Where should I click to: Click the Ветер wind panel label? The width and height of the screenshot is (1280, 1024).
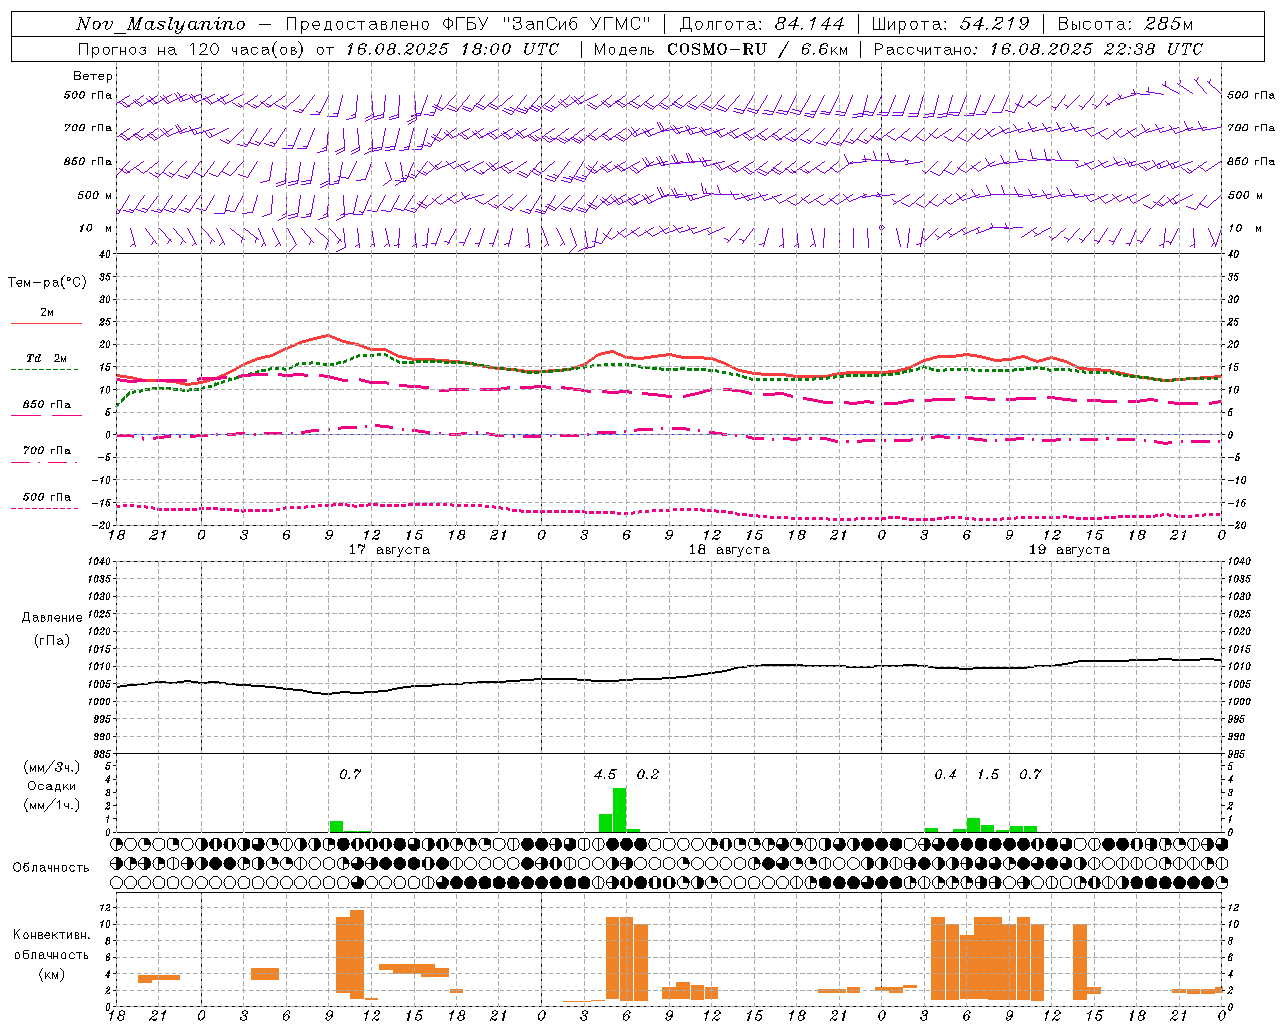pyautogui.click(x=93, y=76)
